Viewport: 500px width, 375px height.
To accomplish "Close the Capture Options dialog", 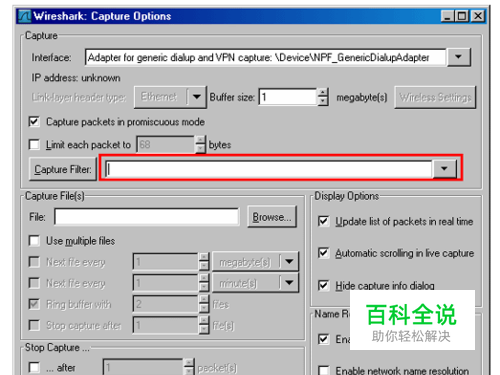I will point(478,16).
